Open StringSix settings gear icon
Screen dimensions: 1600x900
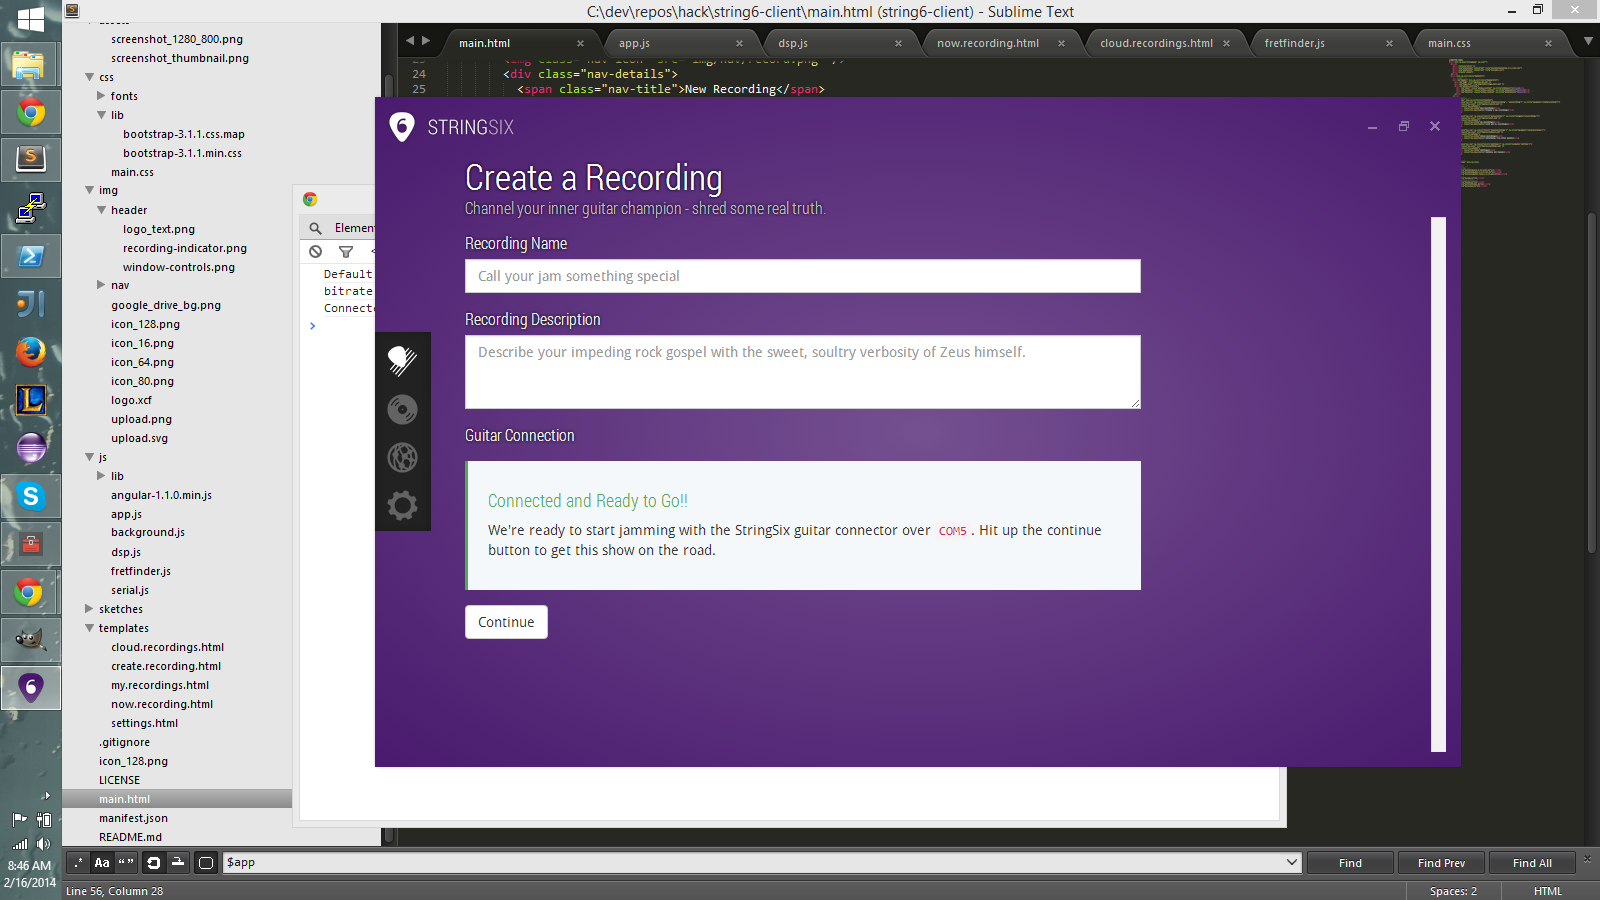pos(402,505)
